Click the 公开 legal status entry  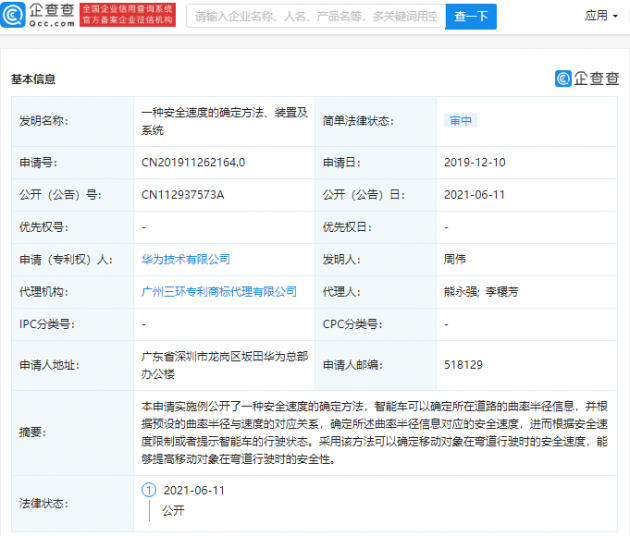pyautogui.click(x=173, y=511)
